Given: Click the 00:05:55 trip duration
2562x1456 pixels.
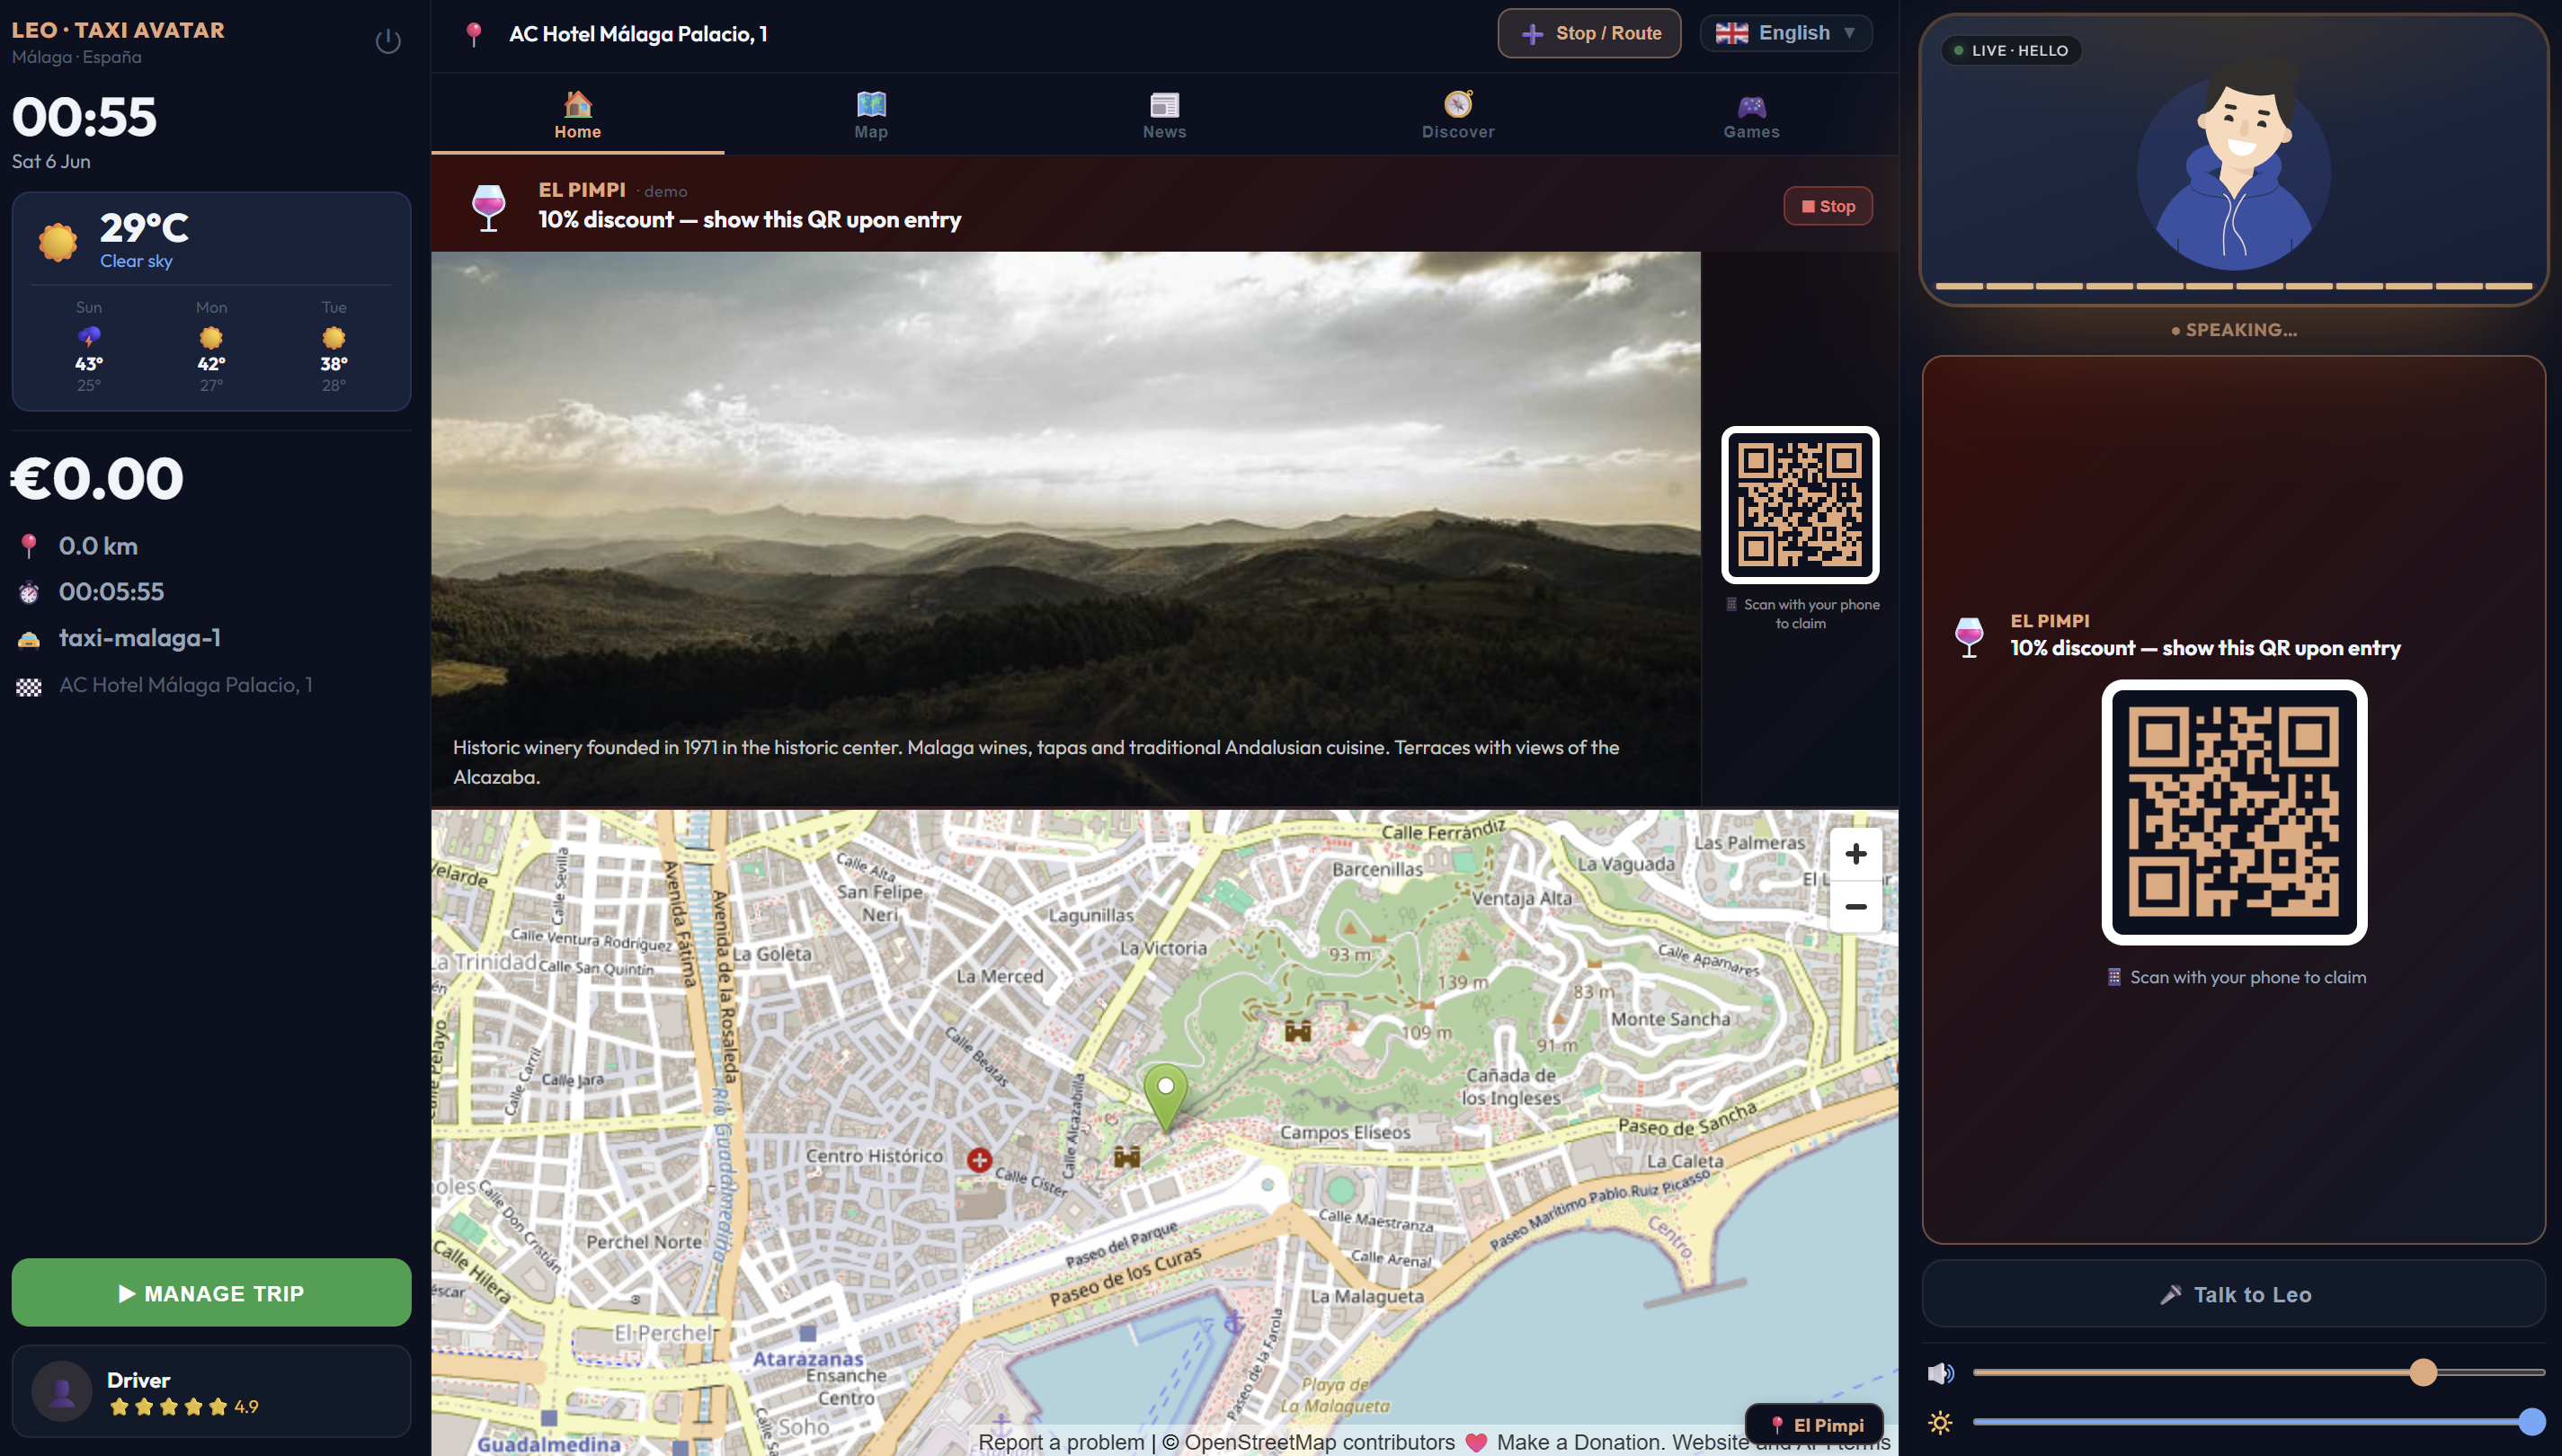Looking at the screenshot, I should point(111,592).
